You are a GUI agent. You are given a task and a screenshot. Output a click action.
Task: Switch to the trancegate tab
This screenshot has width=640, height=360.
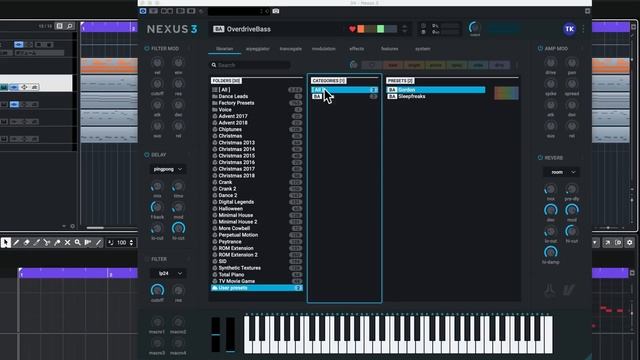click(291, 49)
